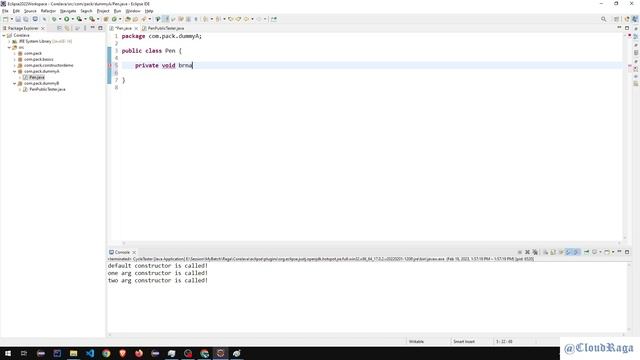640x360 pixels.
Task: Select the Package Explorer tab
Action: pyautogui.click(x=23, y=28)
